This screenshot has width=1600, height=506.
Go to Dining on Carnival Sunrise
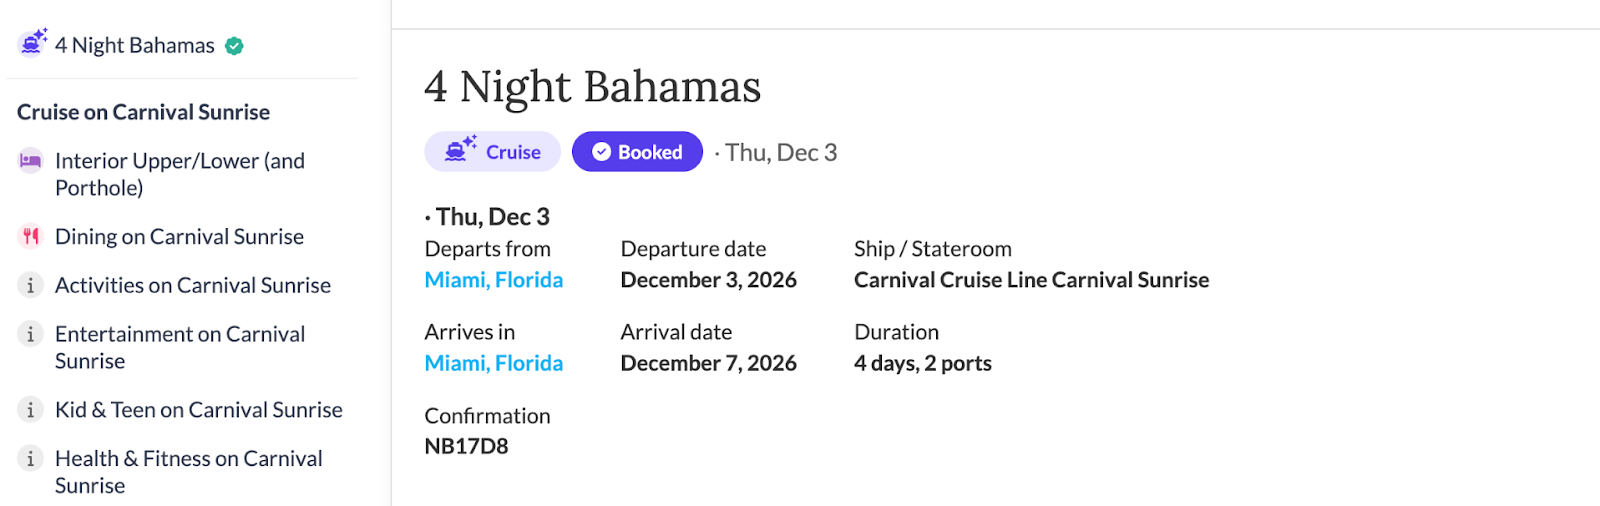[x=179, y=237]
